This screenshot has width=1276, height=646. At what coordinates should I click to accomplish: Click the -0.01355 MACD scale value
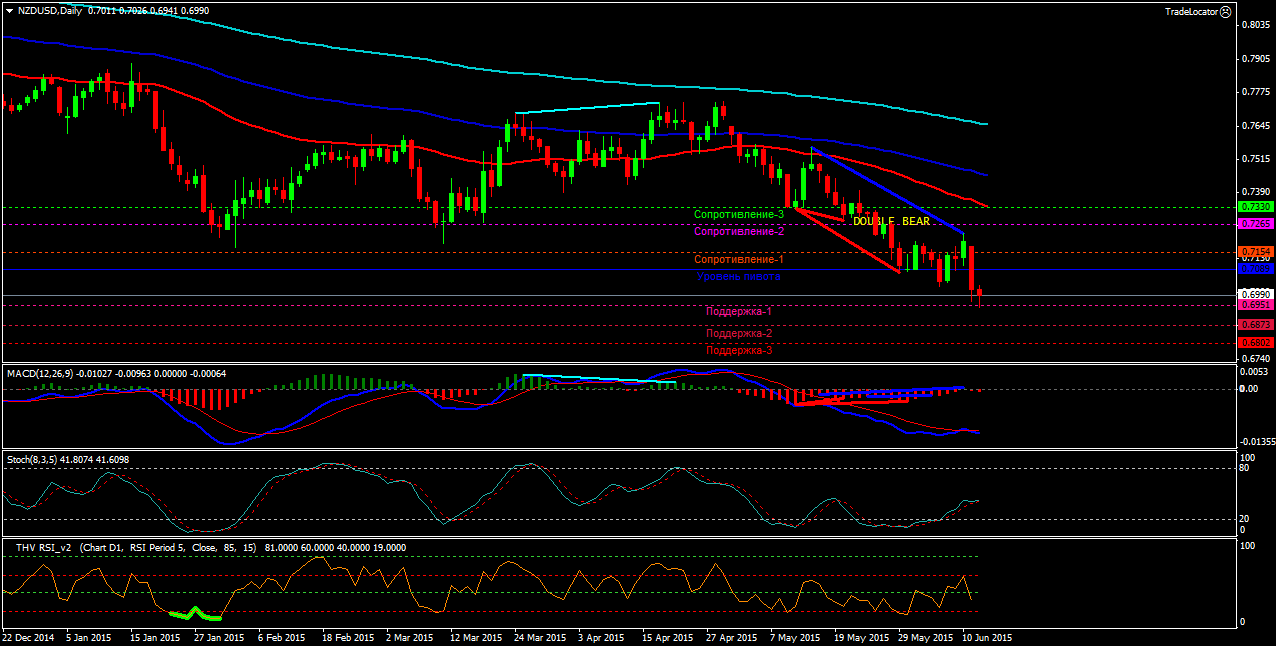(1256, 440)
